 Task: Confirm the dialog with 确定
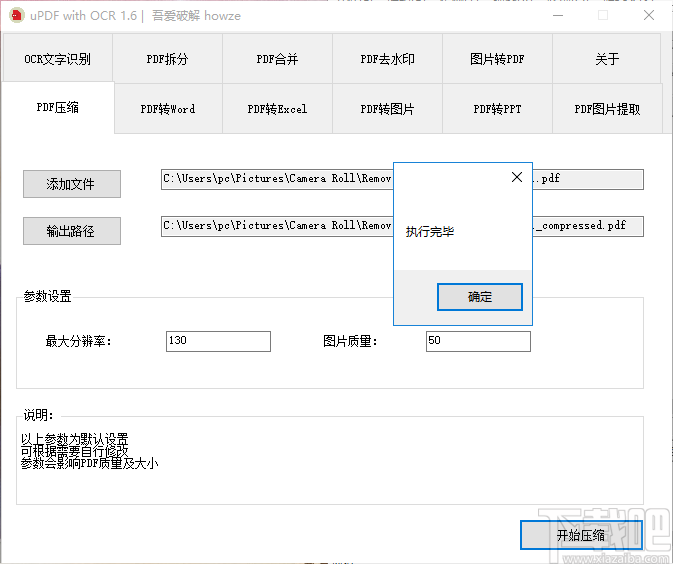click(x=479, y=297)
